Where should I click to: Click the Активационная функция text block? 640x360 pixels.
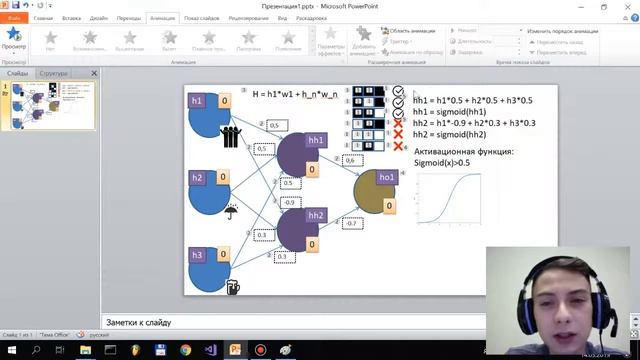pyautogui.click(x=464, y=157)
